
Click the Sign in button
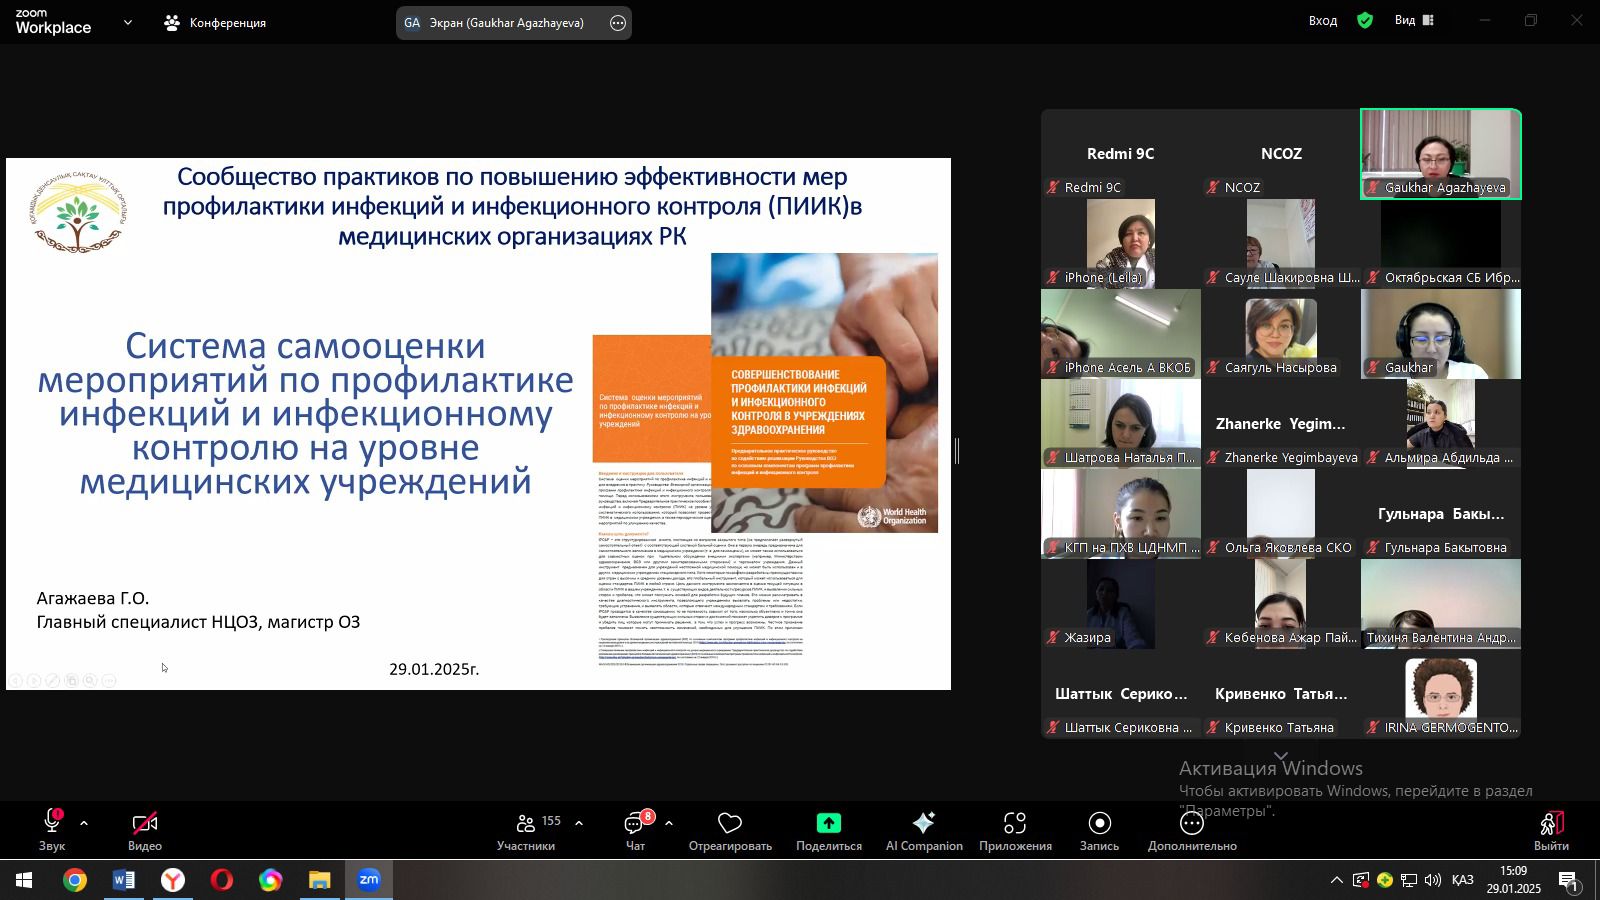click(1322, 21)
